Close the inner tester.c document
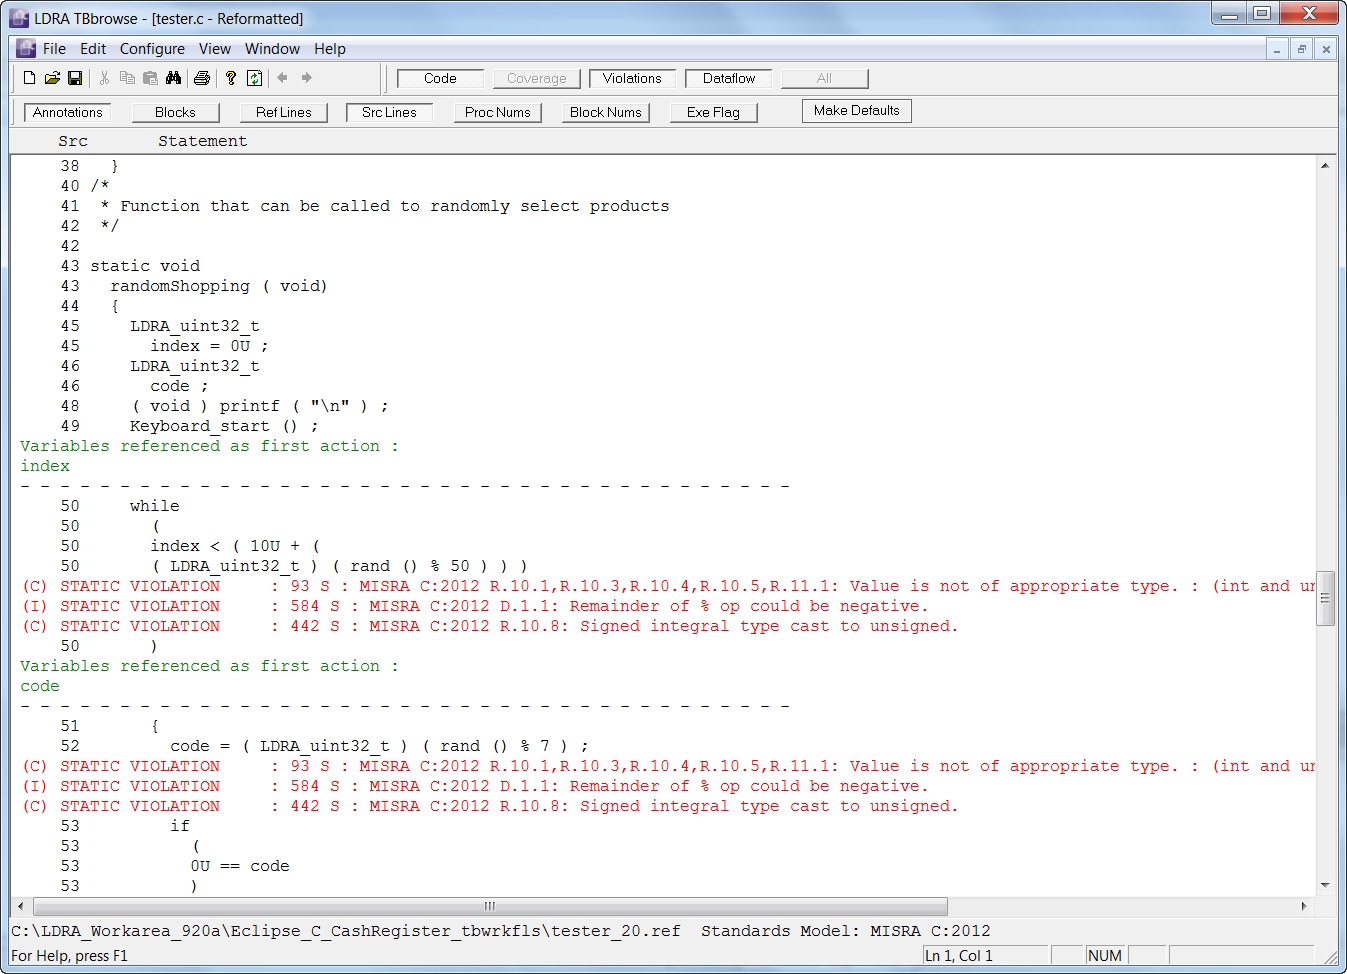 [1326, 49]
